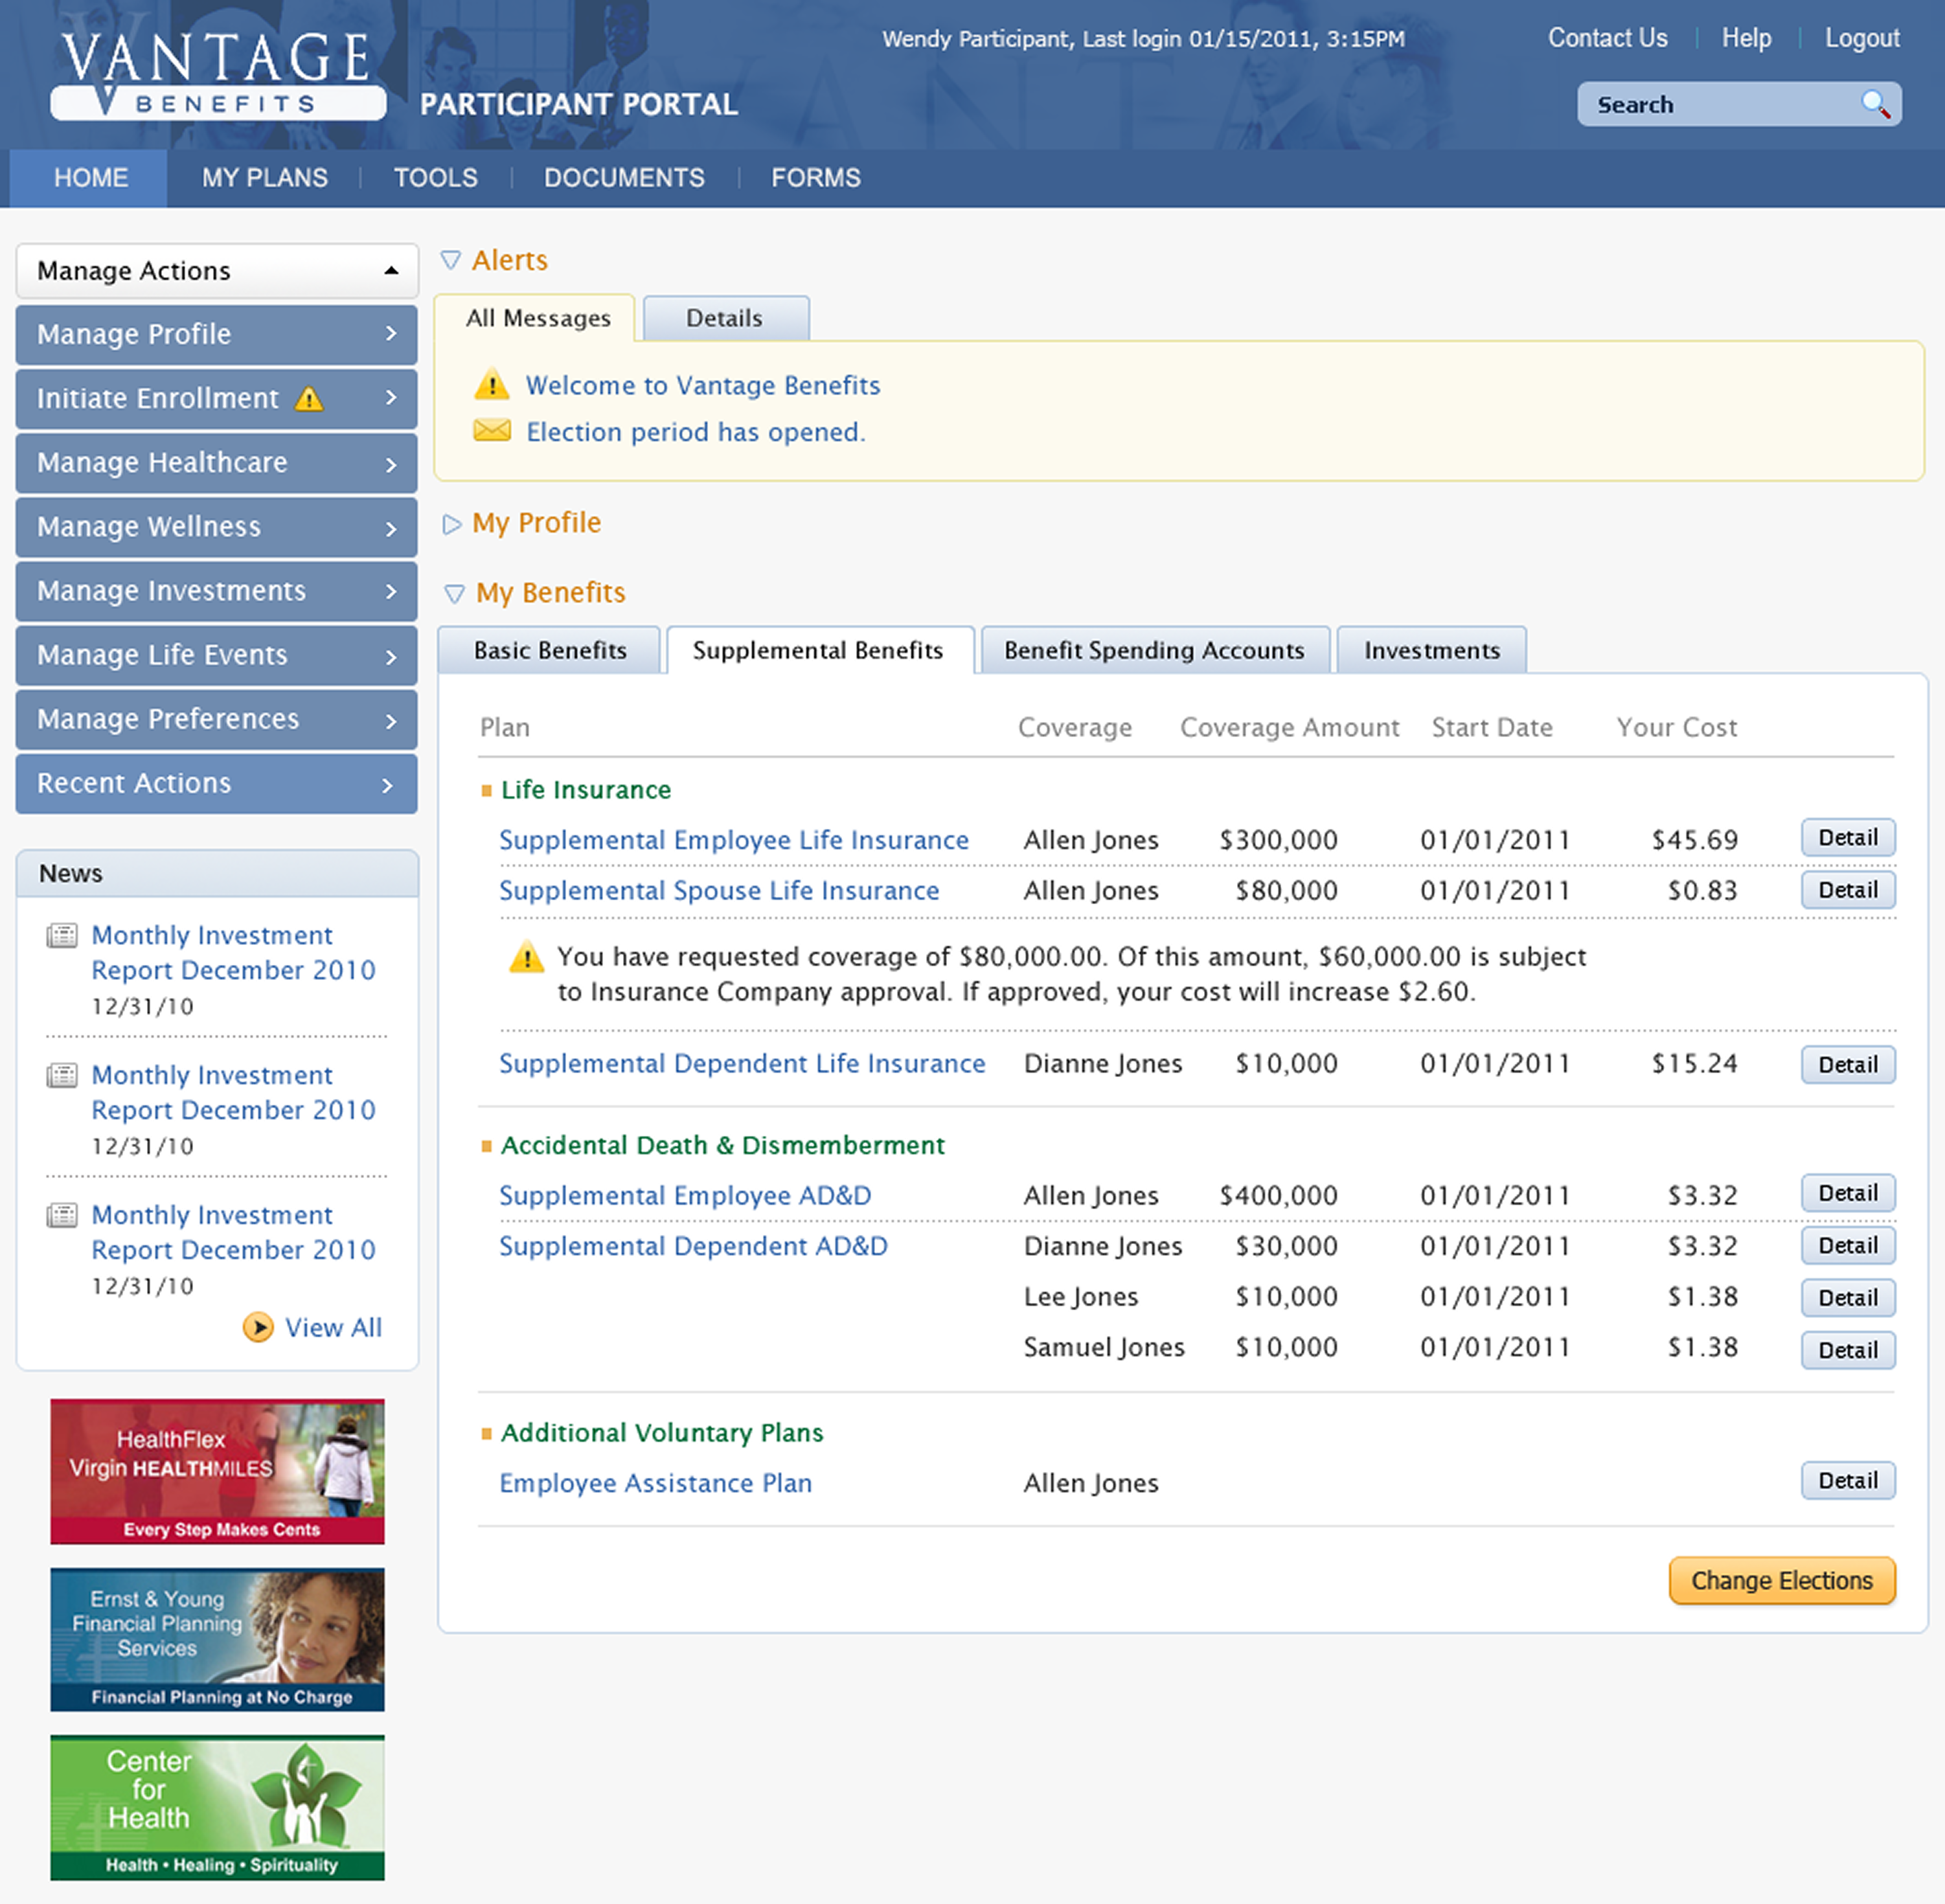Click the envelope icon next to Election period

[491, 431]
